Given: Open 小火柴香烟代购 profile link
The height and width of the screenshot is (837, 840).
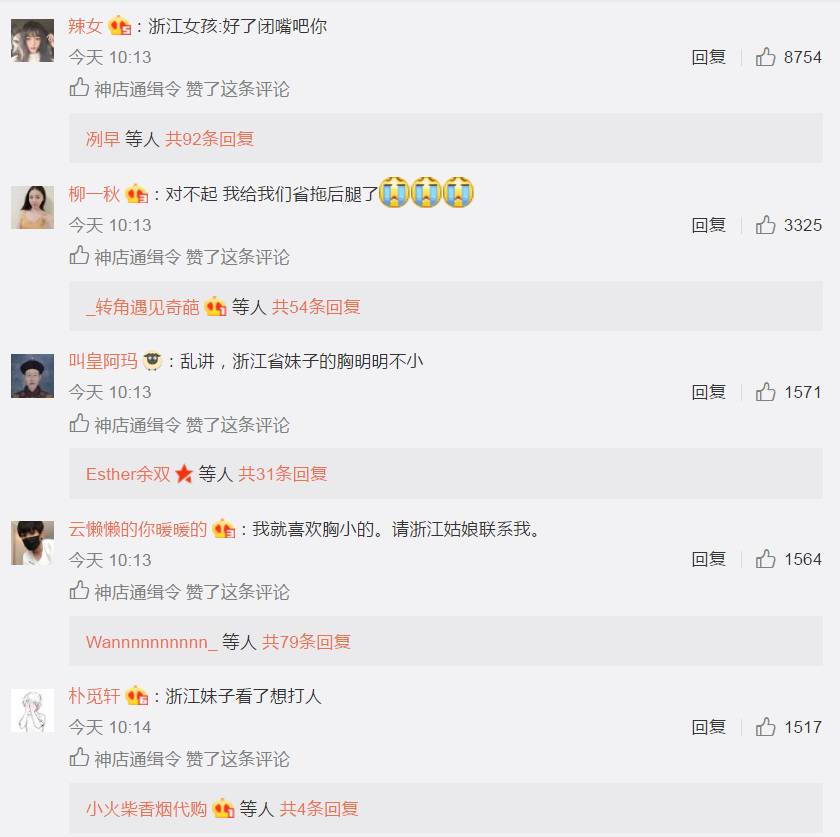Looking at the screenshot, I should click(146, 809).
